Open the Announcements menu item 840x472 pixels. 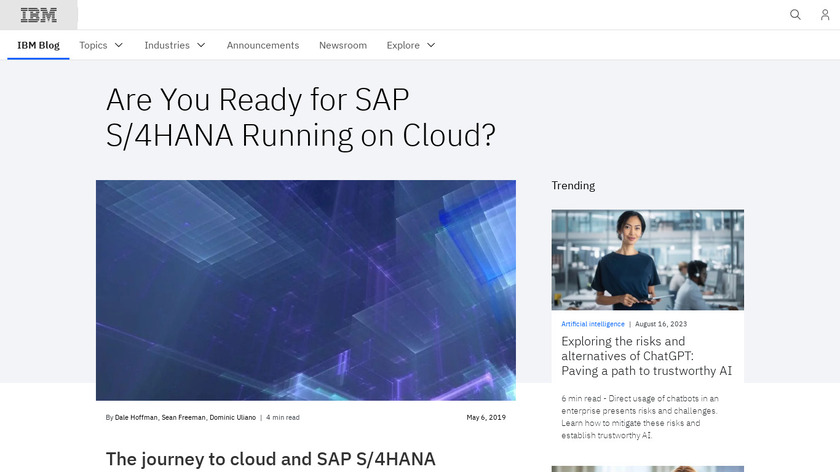(262, 45)
